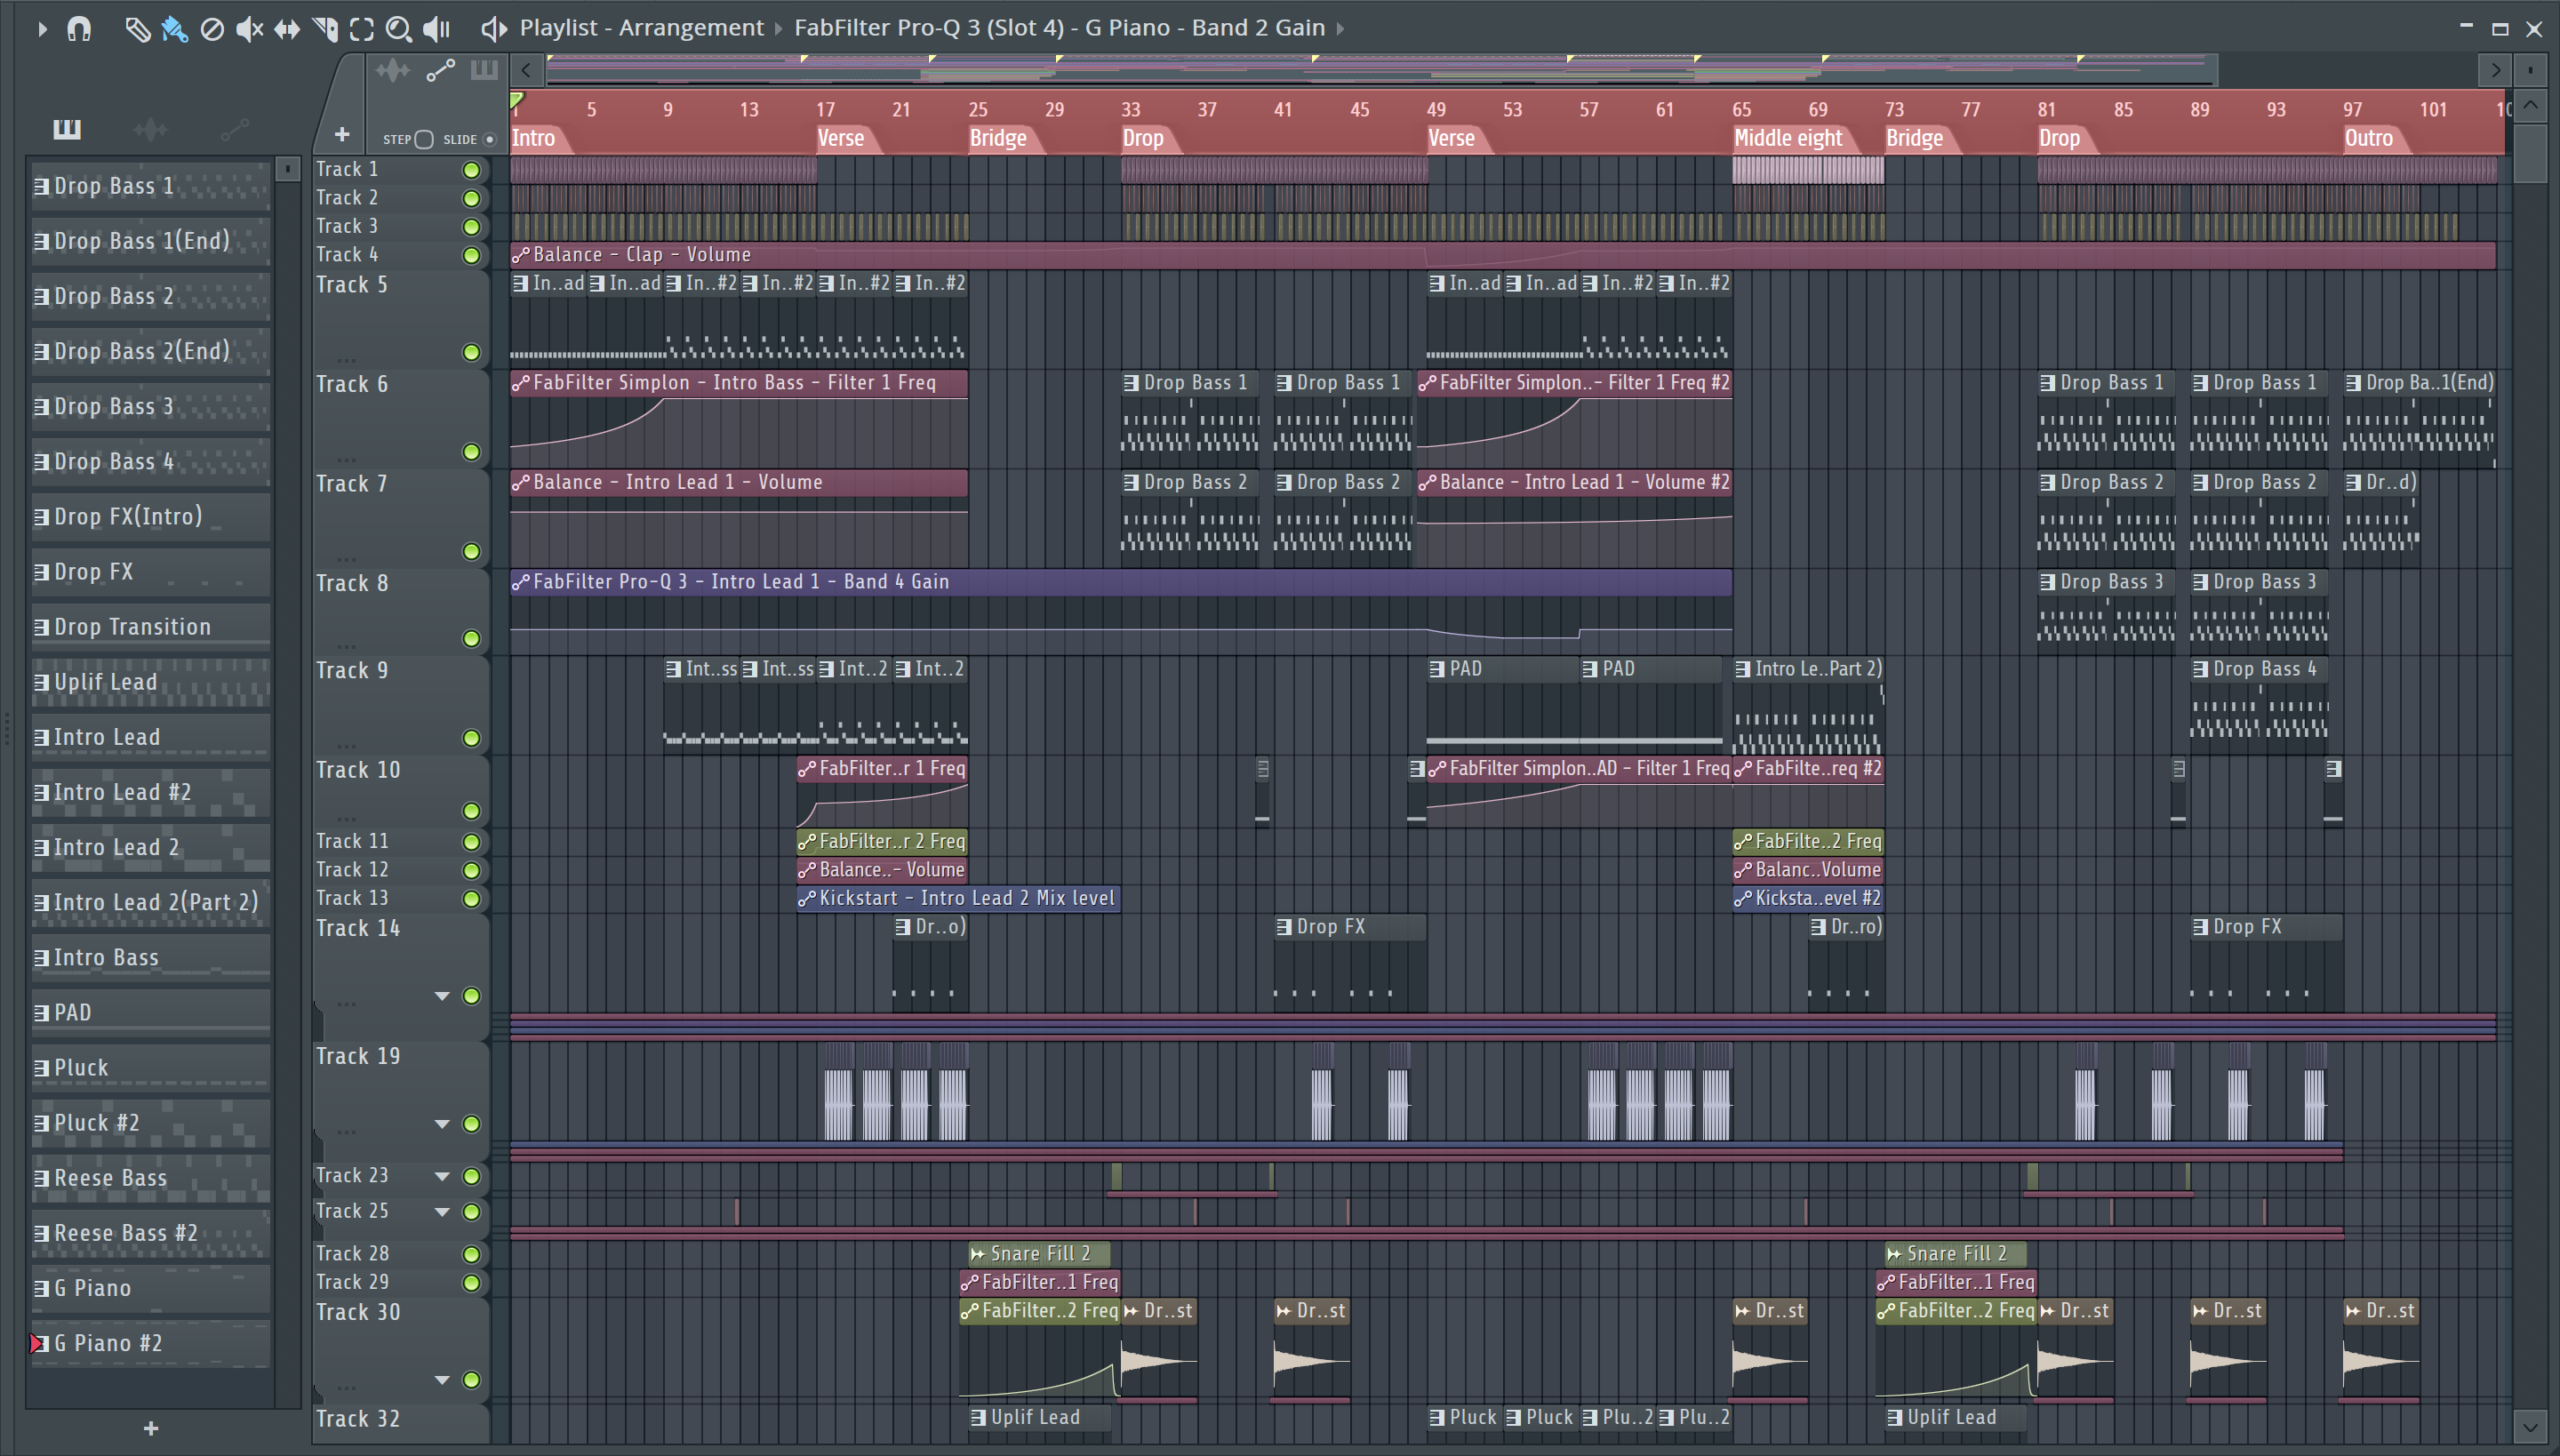Expand the Track 23 group arrow
This screenshot has height=1456, width=2560.
[442, 1176]
